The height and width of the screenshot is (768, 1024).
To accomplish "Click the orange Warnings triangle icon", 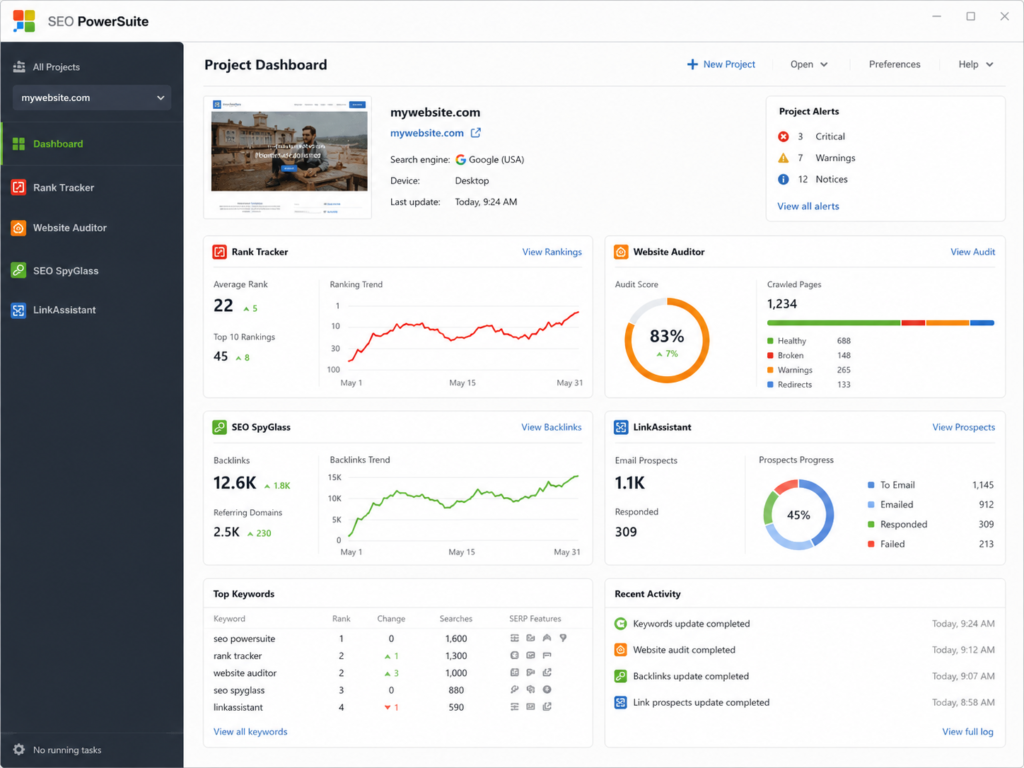I will (x=783, y=158).
